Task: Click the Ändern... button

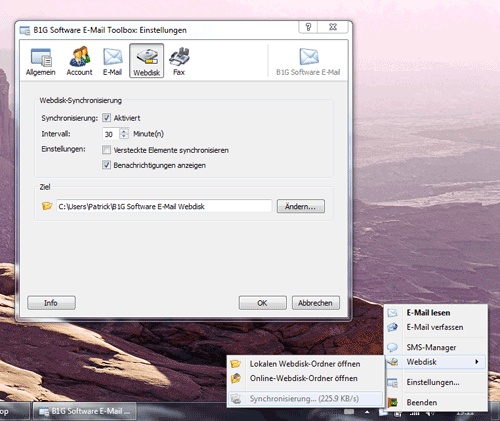Action: [x=301, y=206]
